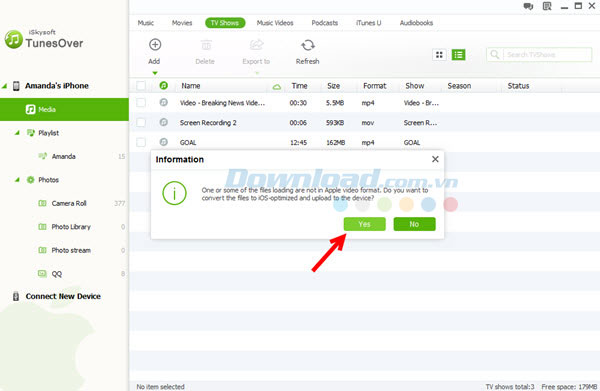Click the cloud column header icon
Image resolution: width=600 pixels, height=391 pixels.
pyautogui.click(x=276, y=87)
